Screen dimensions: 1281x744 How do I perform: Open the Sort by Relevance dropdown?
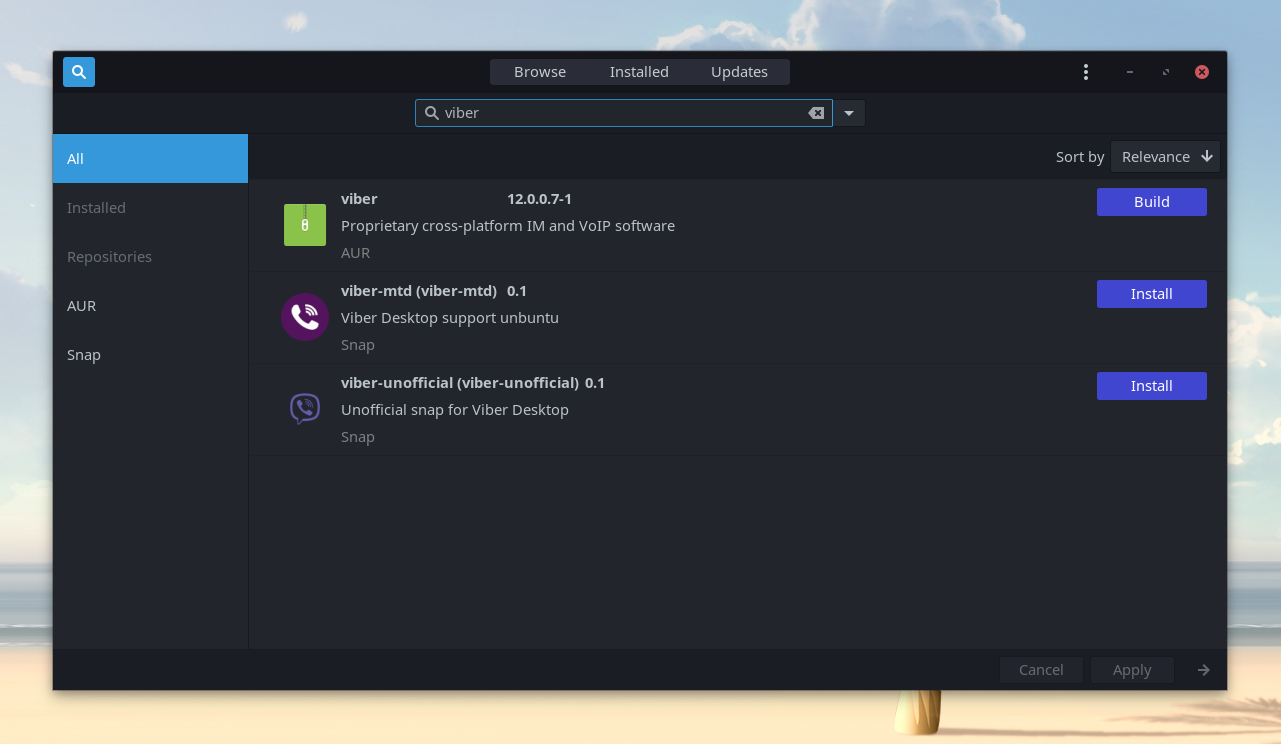pyautogui.click(x=1165, y=157)
